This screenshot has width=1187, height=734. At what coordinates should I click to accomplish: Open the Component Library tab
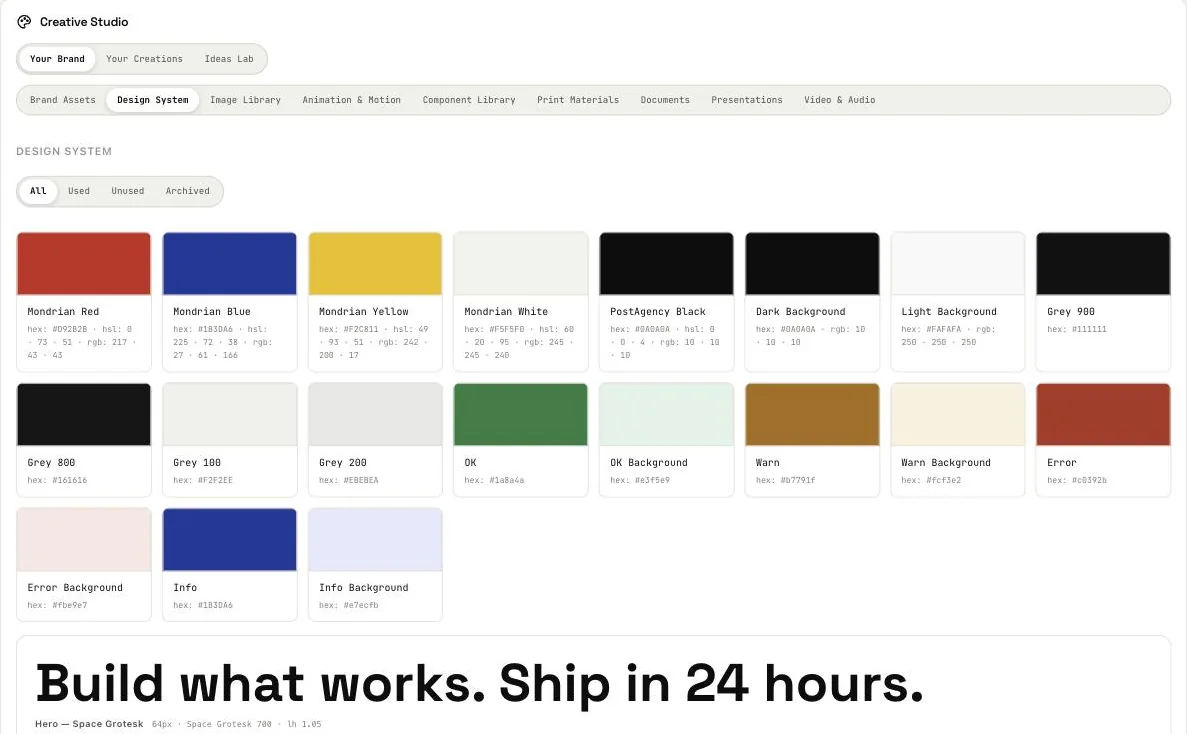tap(469, 100)
